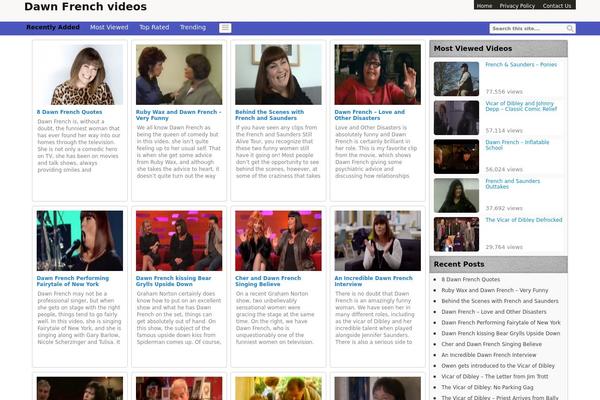Open recent post Cher and Dawn French Singing Believe
The height and width of the screenshot is (400, 600).
coord(491,344)
